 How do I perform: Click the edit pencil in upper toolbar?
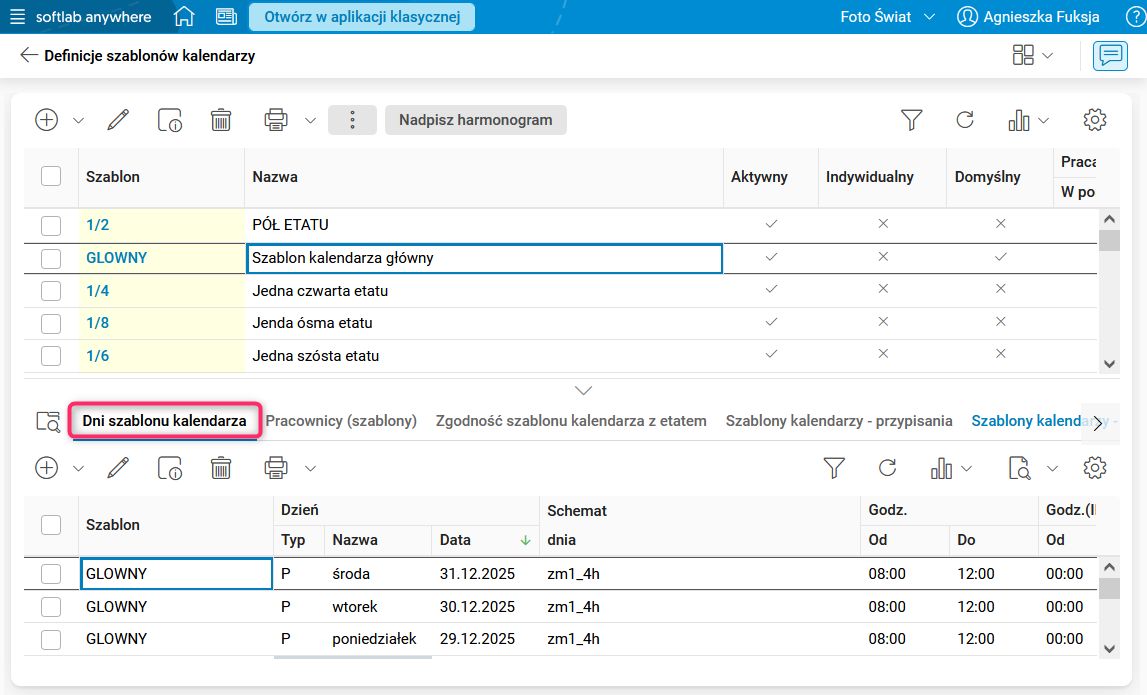pos(118,120)
